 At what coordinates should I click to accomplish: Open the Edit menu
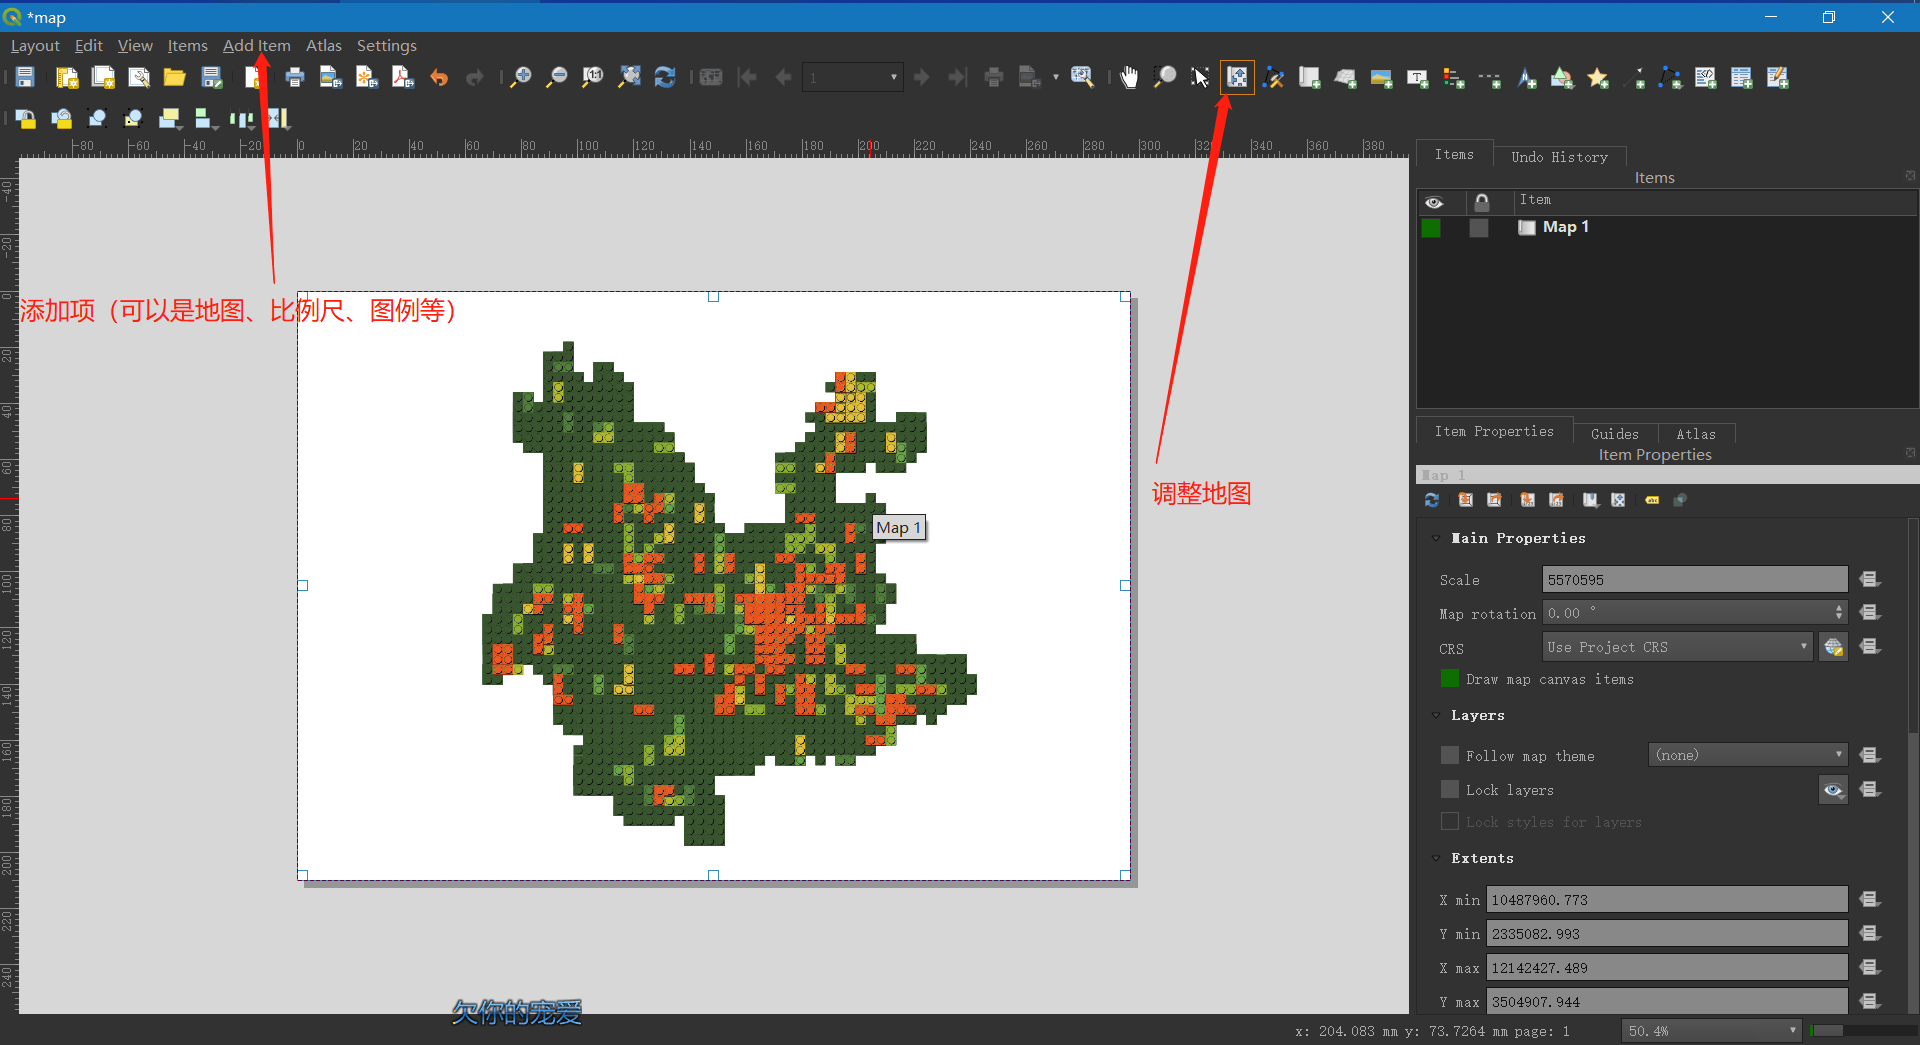pyautogui.click(x=89, y=46)
